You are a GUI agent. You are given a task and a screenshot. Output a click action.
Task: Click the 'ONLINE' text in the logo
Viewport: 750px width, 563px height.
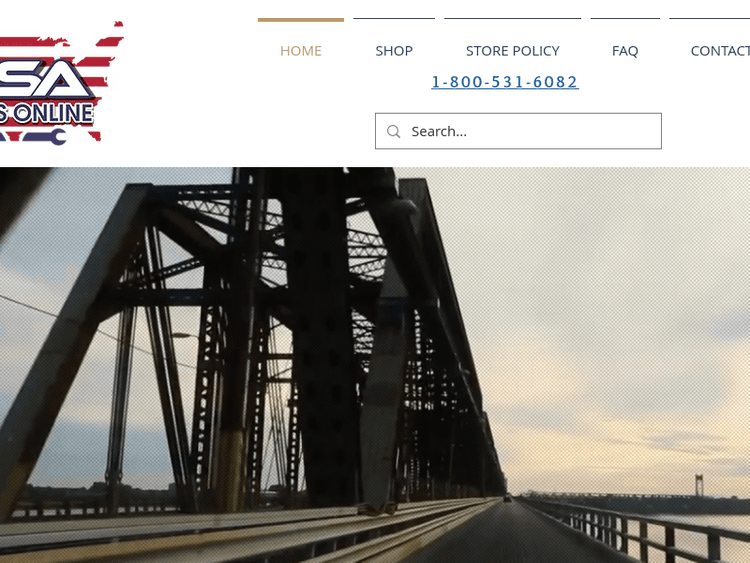pos(54,114)
